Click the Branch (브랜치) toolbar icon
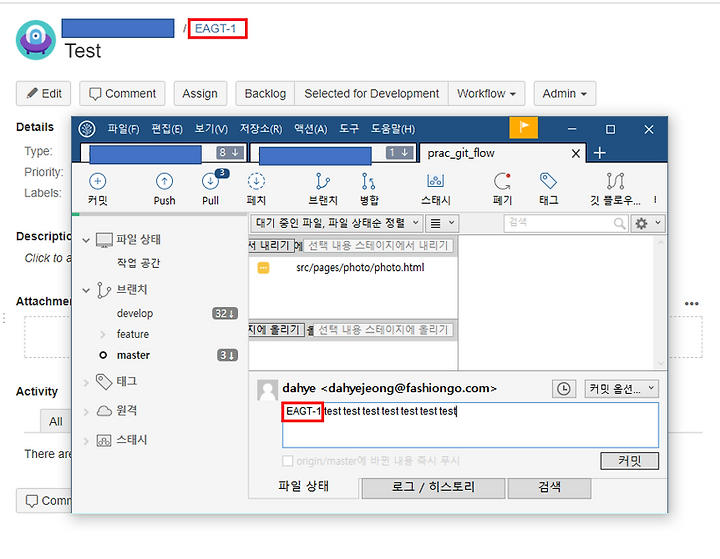Screen dimensions: 720x559 tap(323, 181)
